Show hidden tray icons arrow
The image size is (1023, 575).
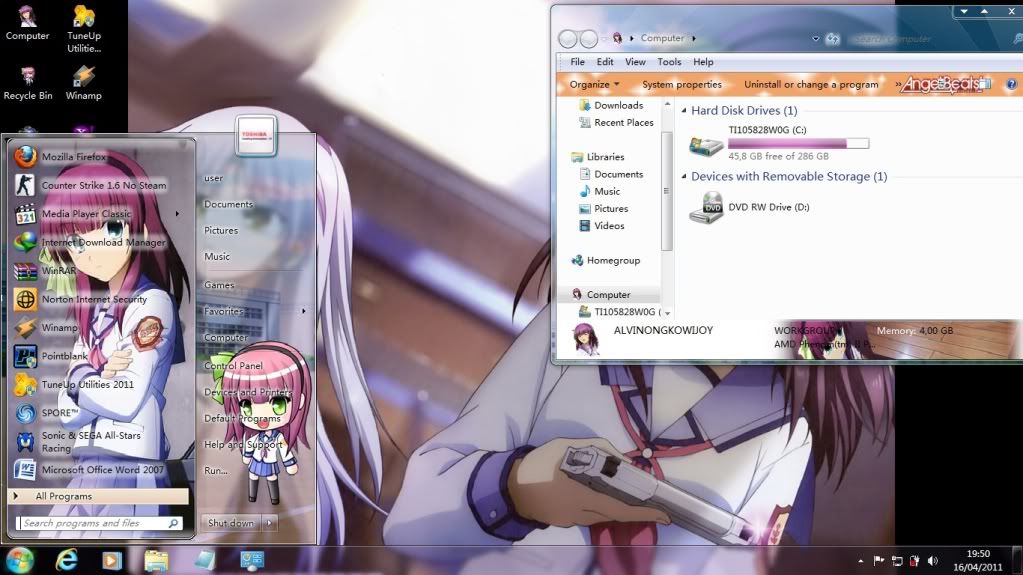click(861, 561)
